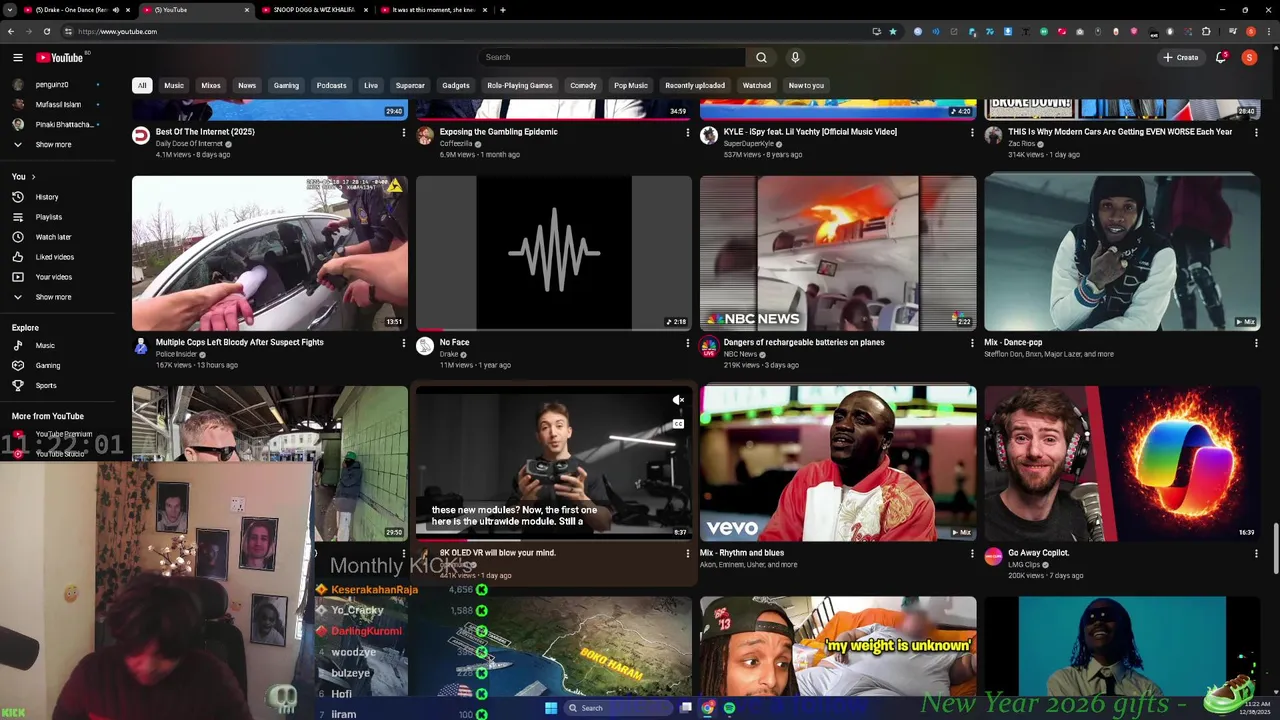The width and height of the screenshot is (1280, 720).
Task: Open Playlists in the sidebar
Action: click(x=48, y=217)
